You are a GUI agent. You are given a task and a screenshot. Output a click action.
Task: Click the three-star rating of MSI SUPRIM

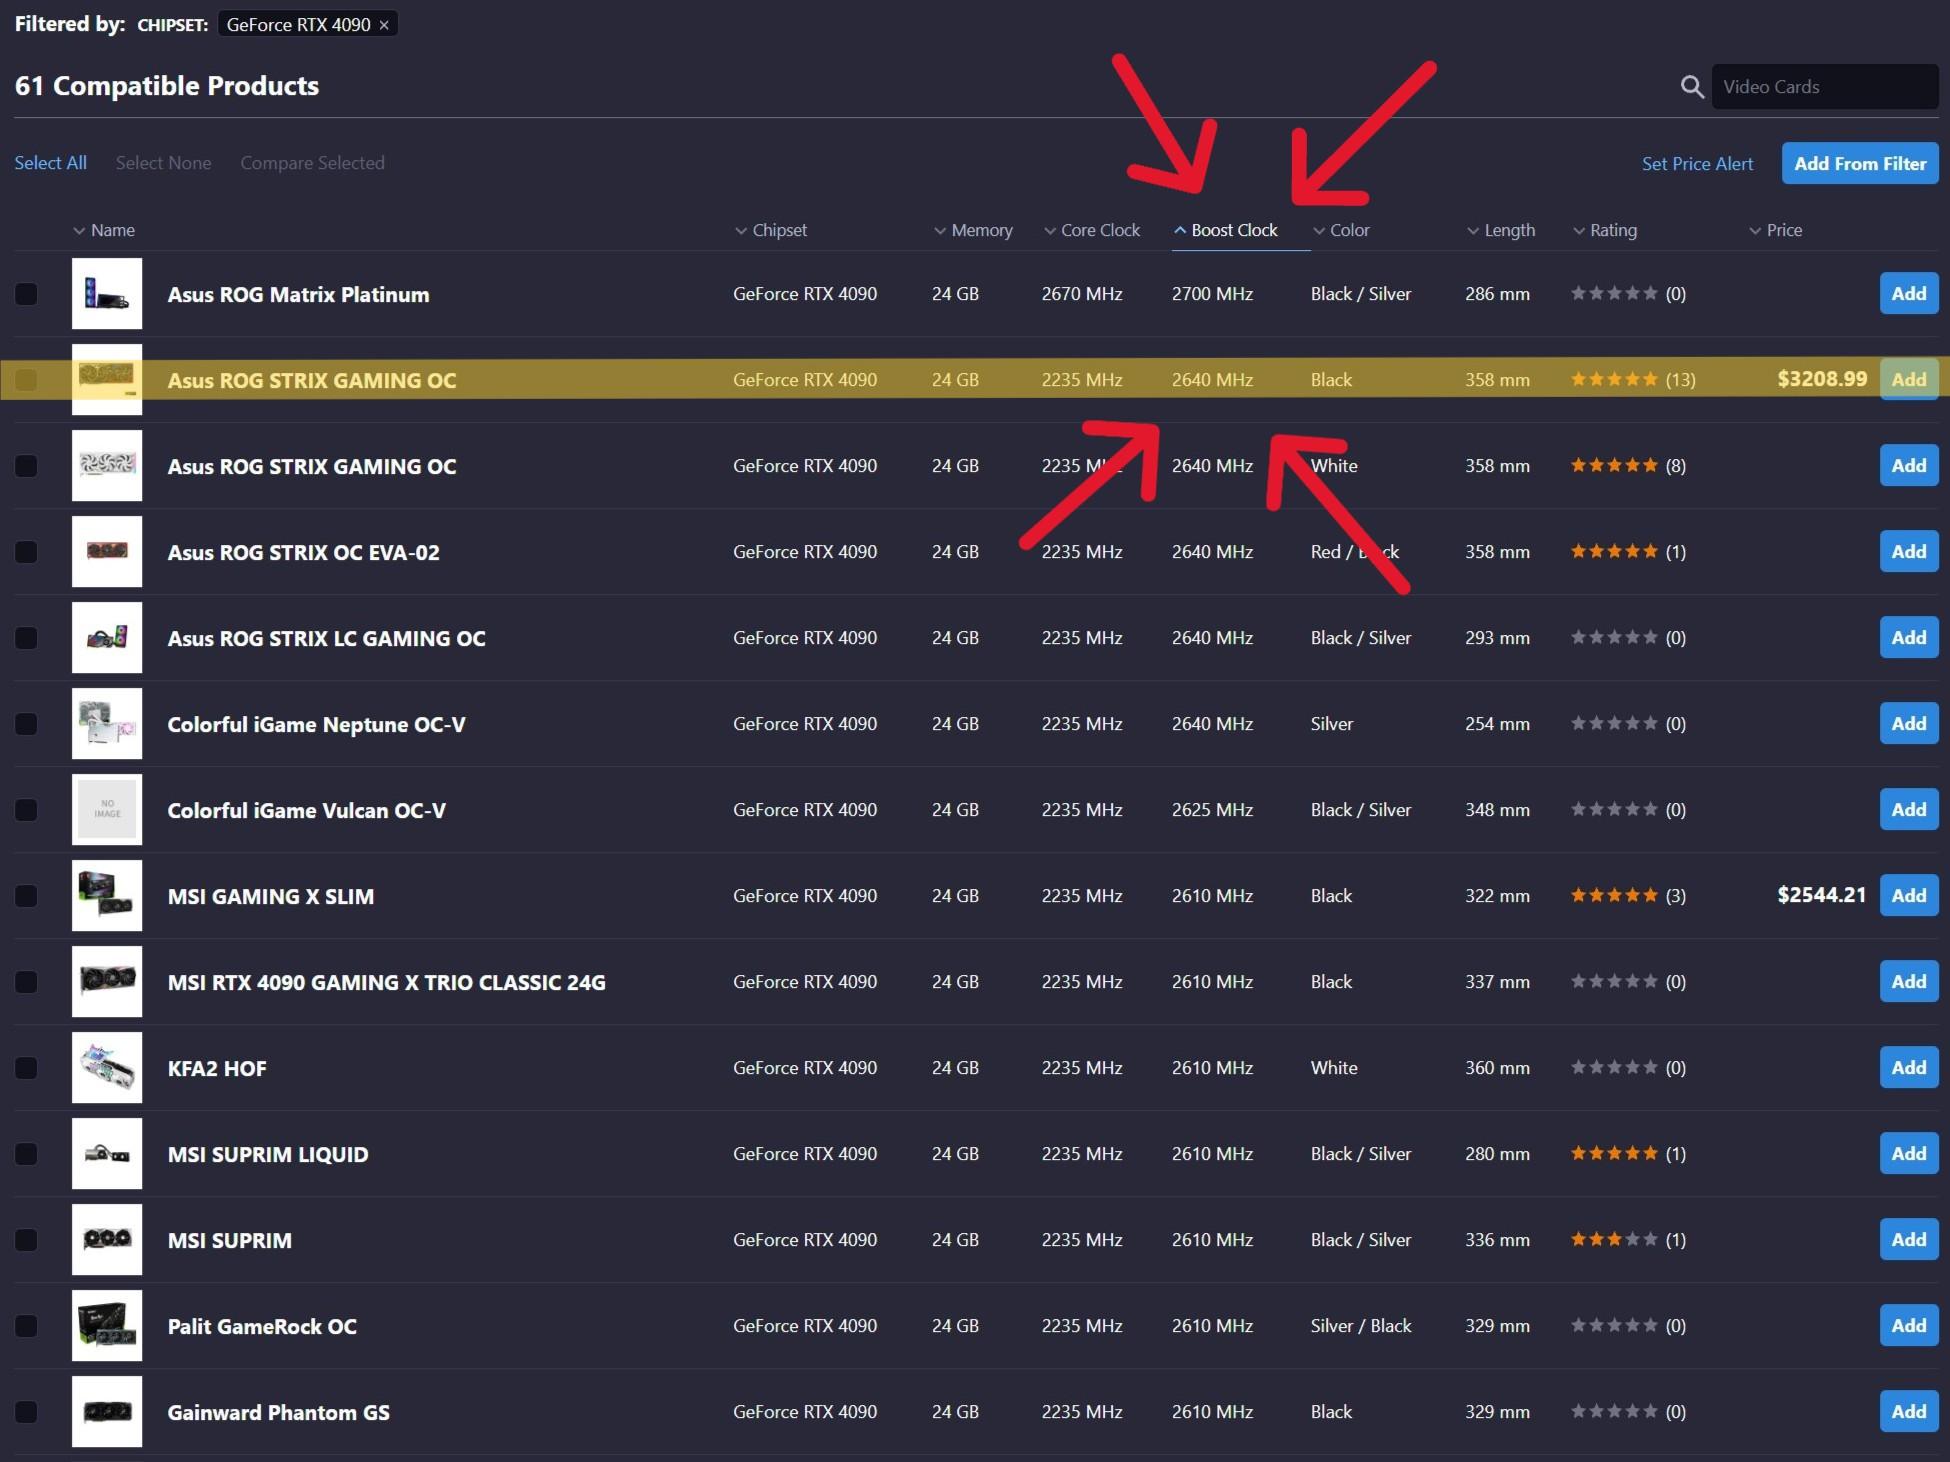click(1613, 1240)
